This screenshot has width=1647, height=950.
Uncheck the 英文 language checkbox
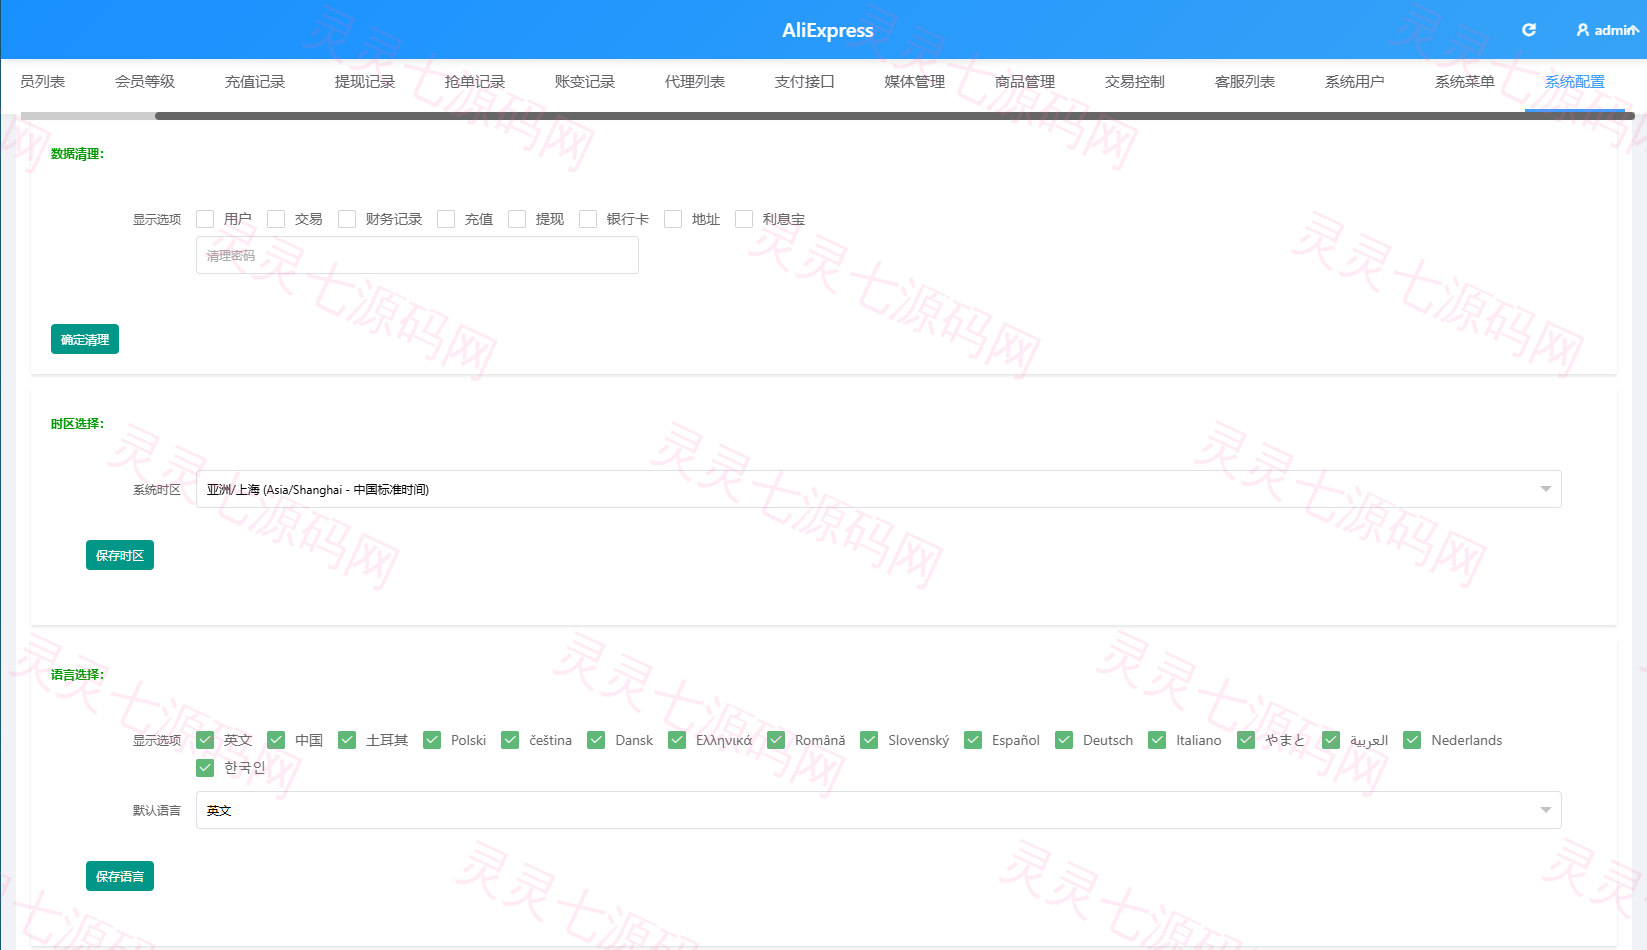[x=205, y=740]
